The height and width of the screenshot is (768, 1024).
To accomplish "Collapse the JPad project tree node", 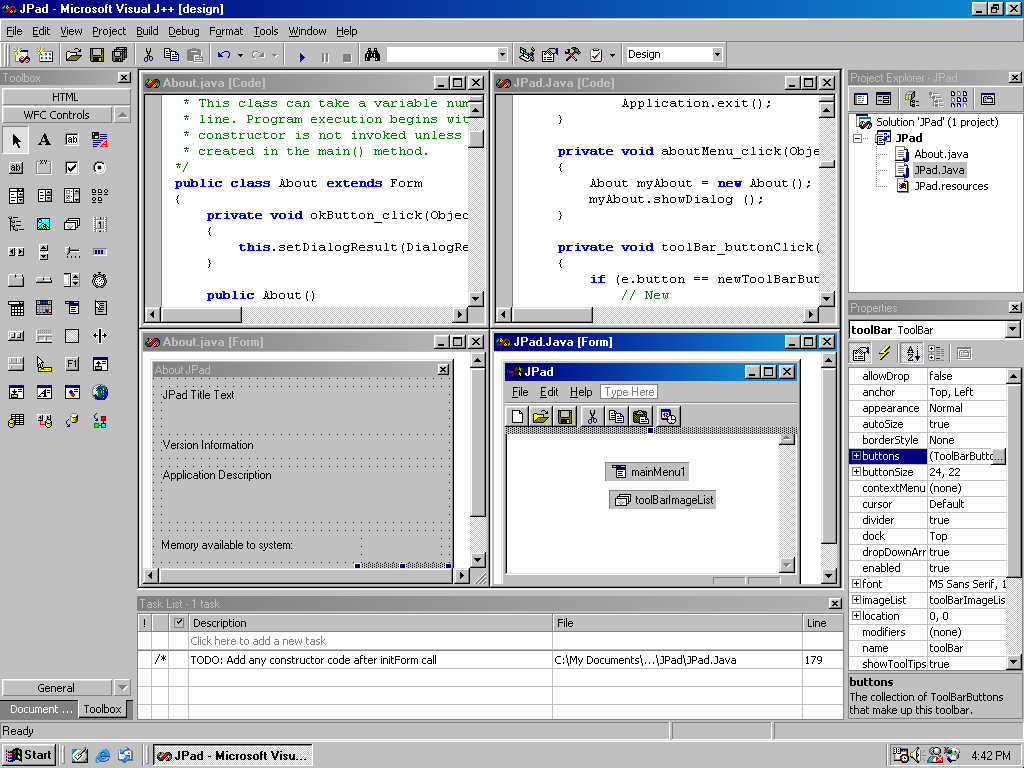I will tap(857, 138).
